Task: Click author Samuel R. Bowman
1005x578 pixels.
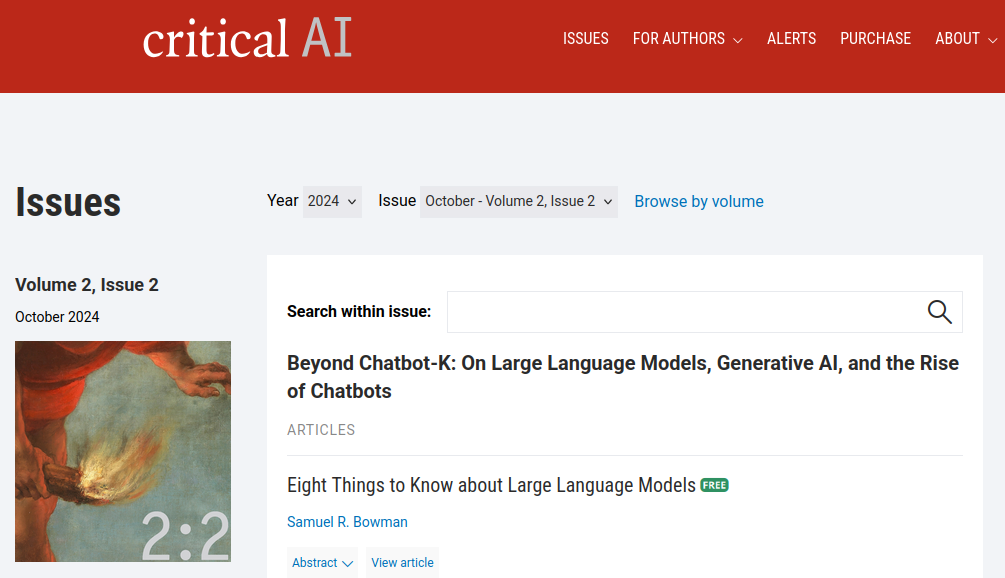Action: 347,522
